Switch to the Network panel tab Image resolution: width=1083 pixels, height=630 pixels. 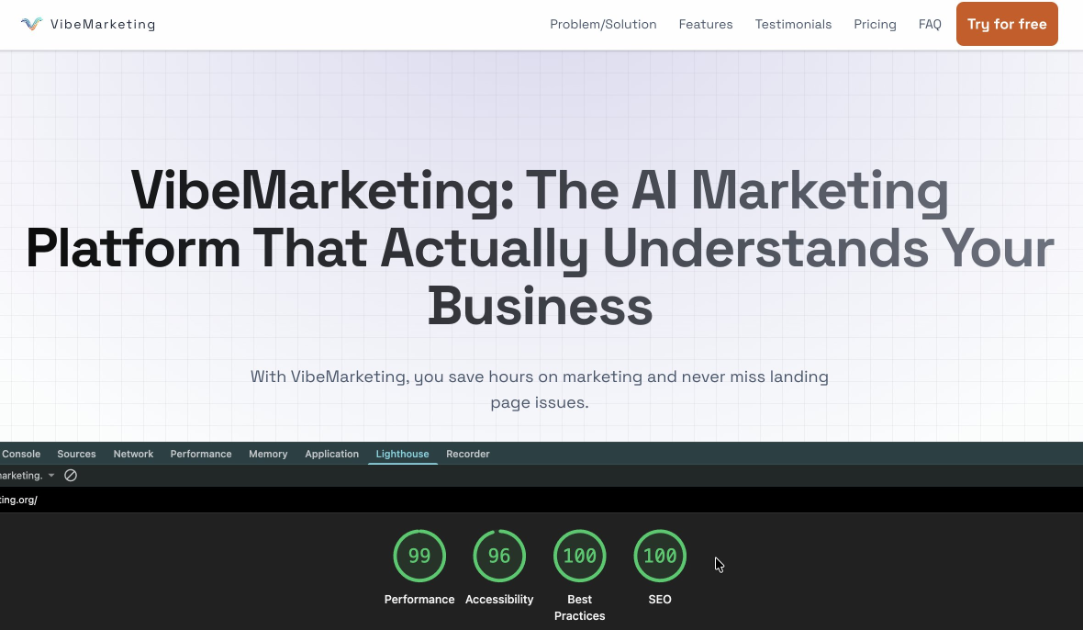(x=133, y=454)
